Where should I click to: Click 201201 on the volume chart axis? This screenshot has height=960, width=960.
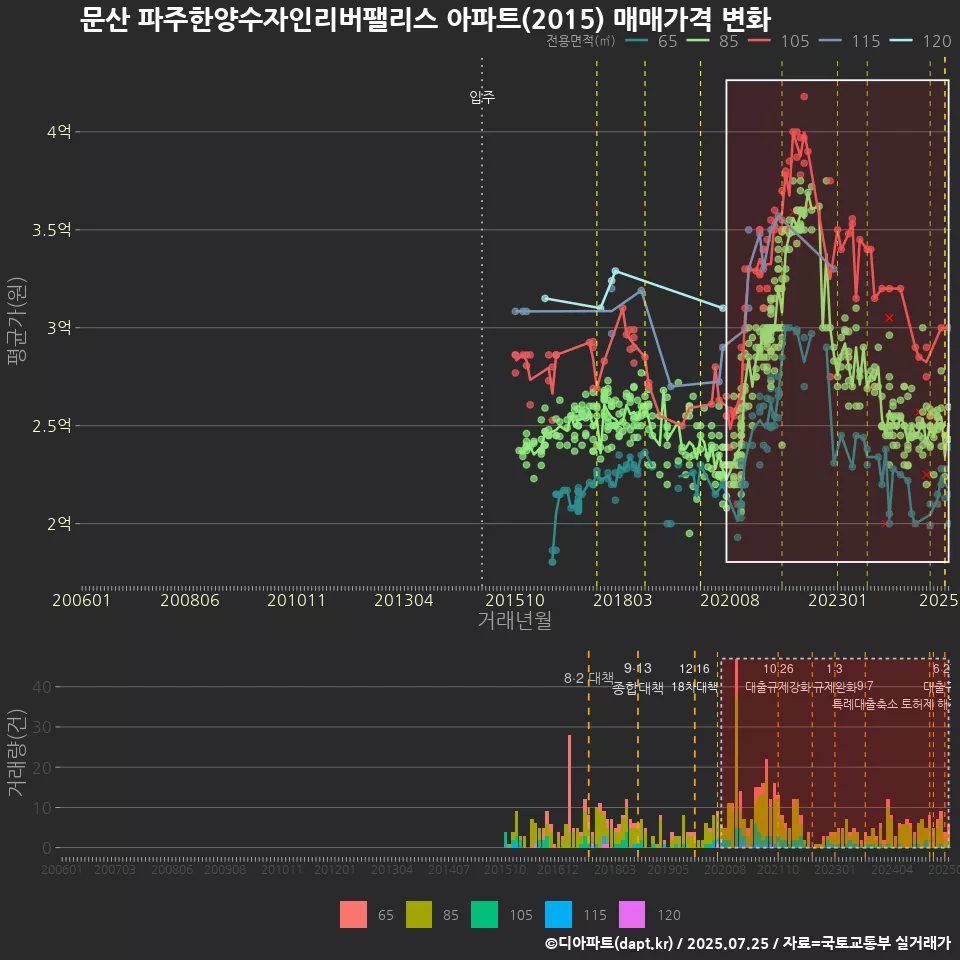pyautogui.click(x=335, y=869)
